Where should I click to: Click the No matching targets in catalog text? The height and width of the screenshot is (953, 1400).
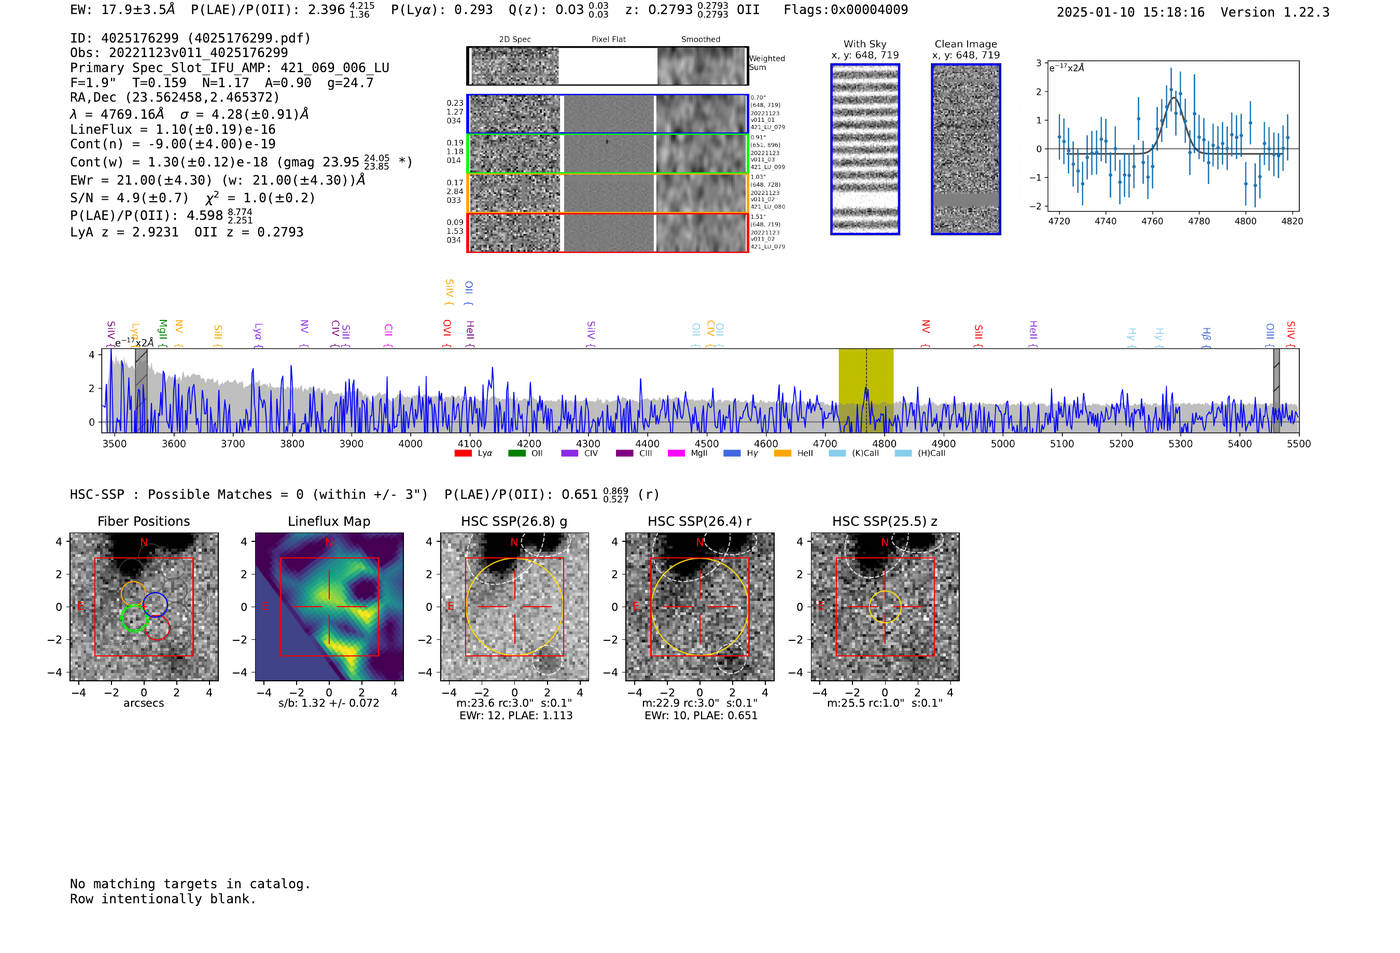click(190, 884)
